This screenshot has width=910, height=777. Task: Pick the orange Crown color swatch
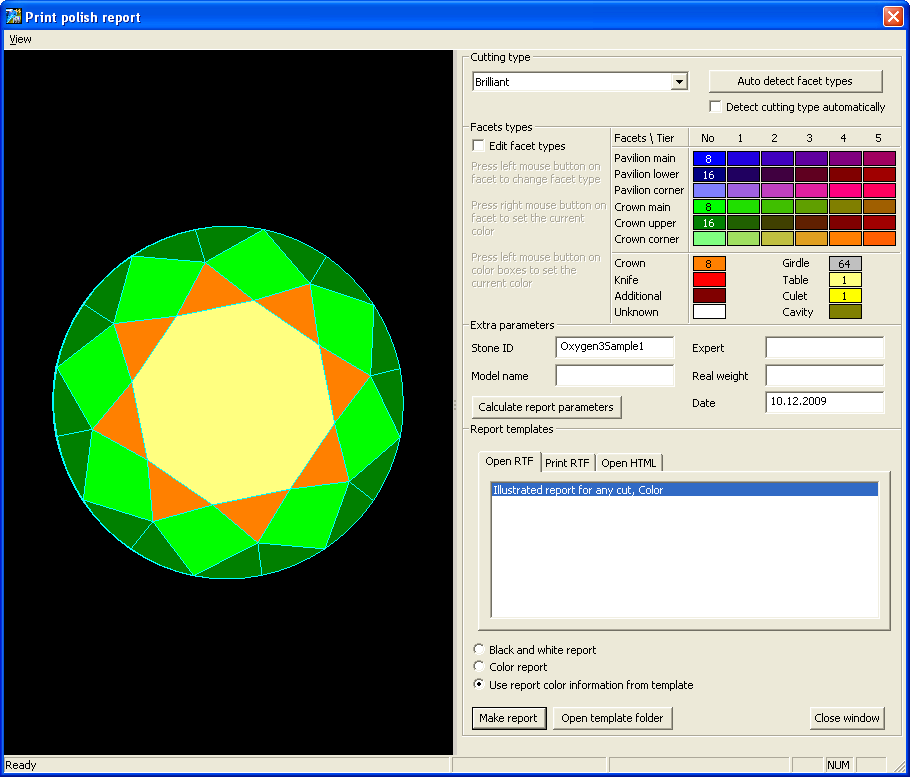[709, 264]
